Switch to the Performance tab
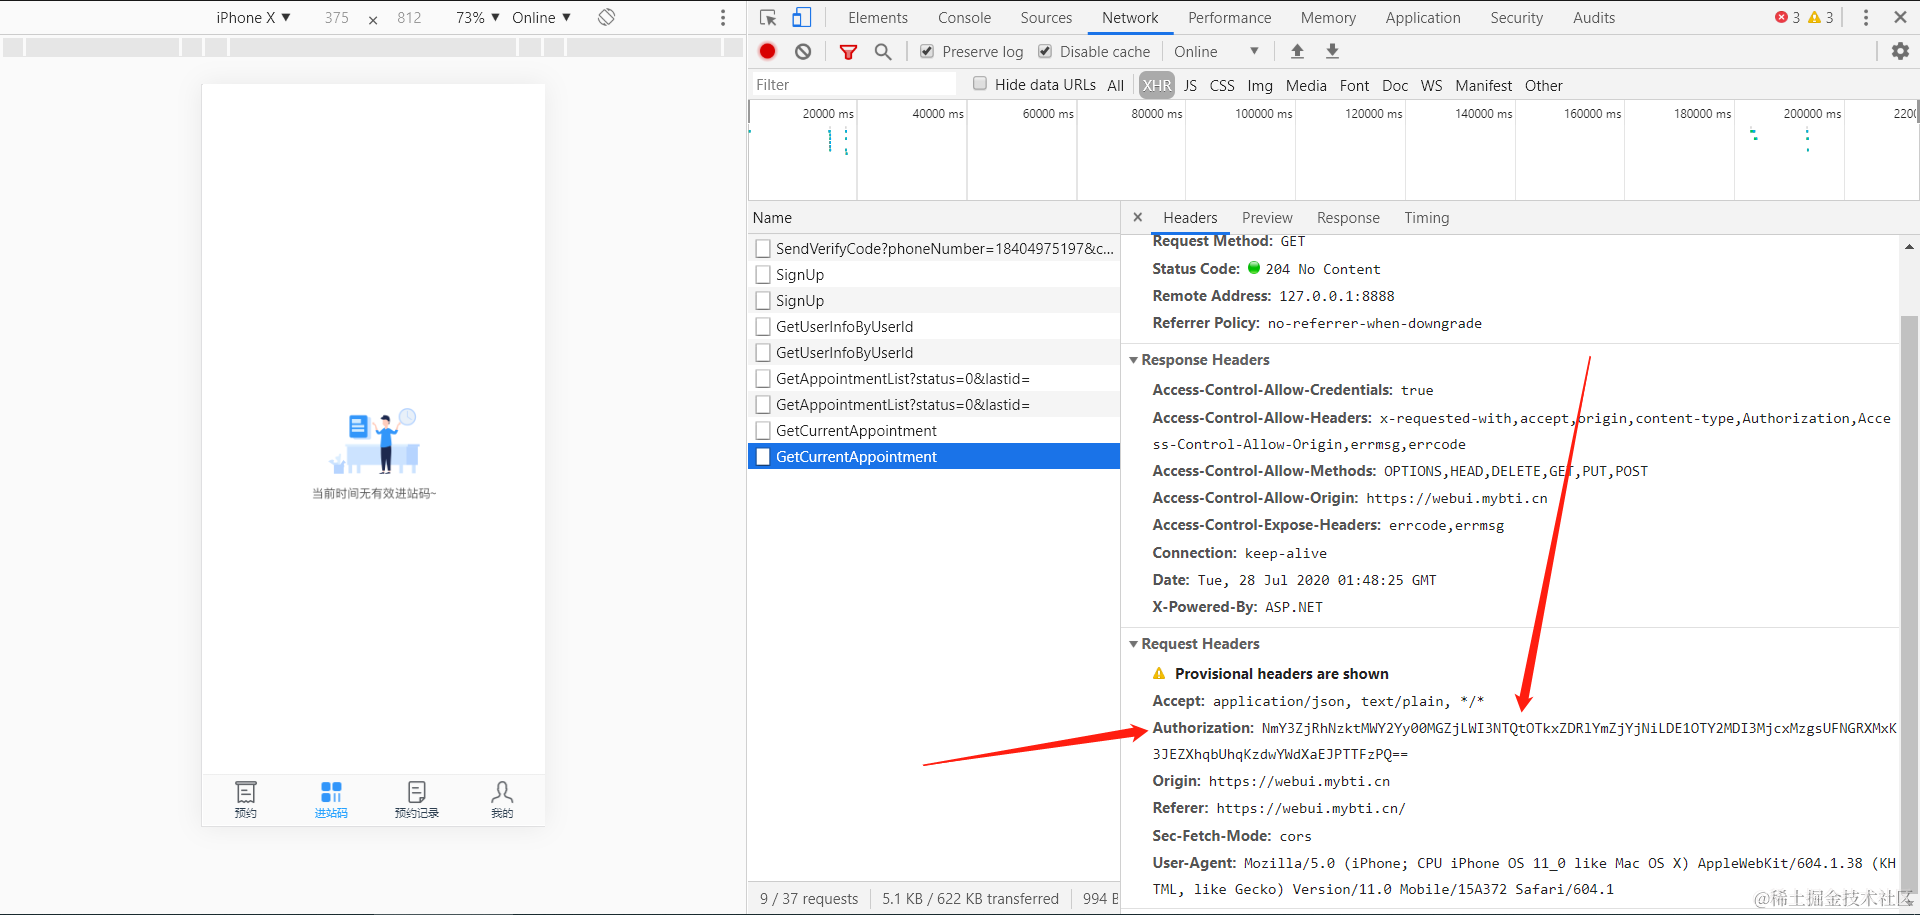Image resolution: width=1920 pixels, height=915 pixels. pyautogui.click(x=1229, y=17)
